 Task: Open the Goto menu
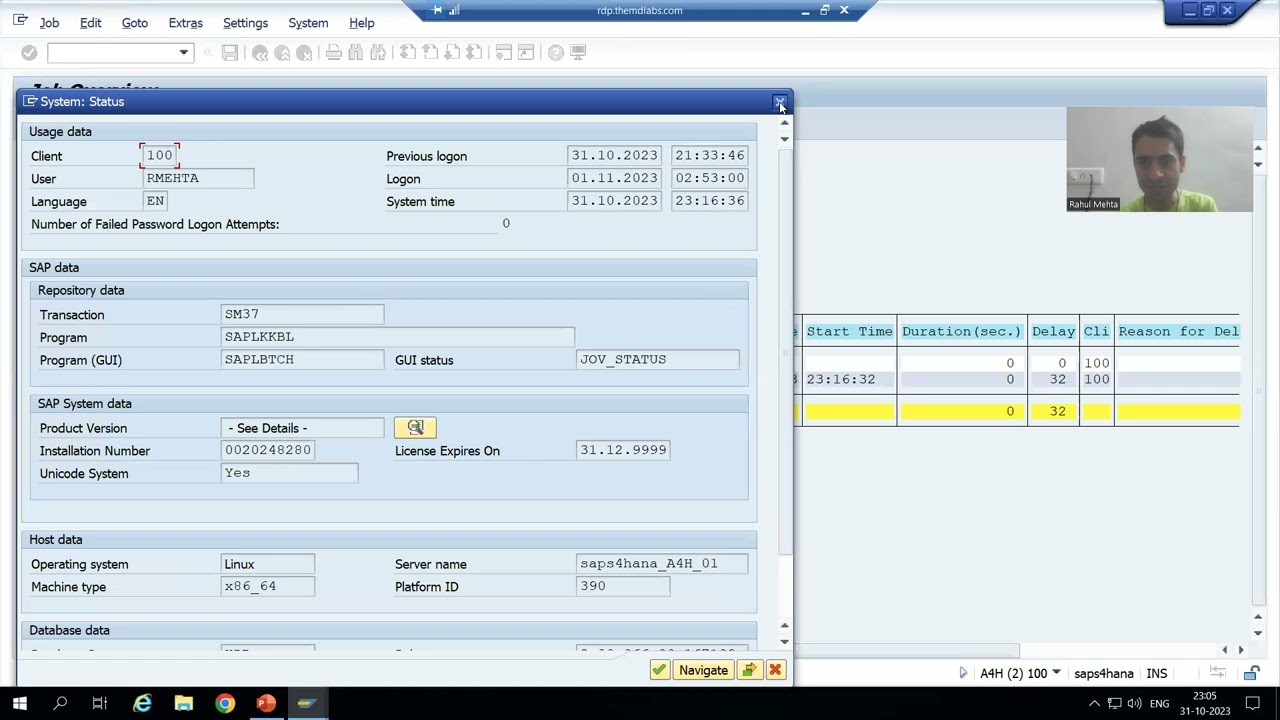tap(135, 23)
